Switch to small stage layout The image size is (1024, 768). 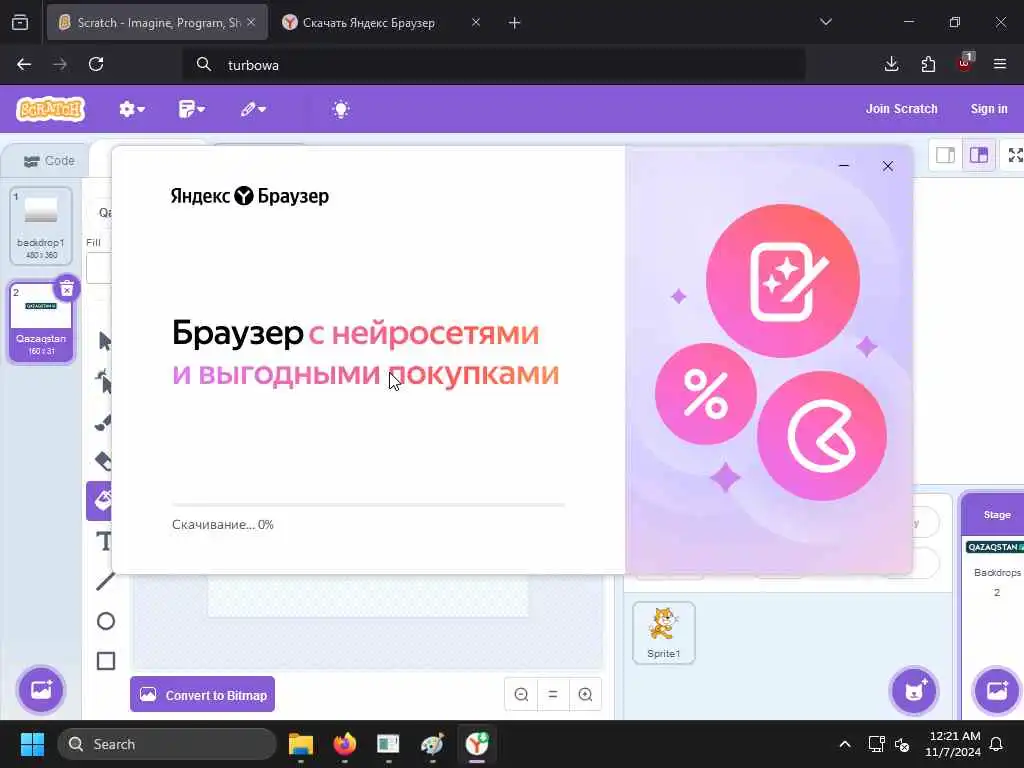coord(945,155)
